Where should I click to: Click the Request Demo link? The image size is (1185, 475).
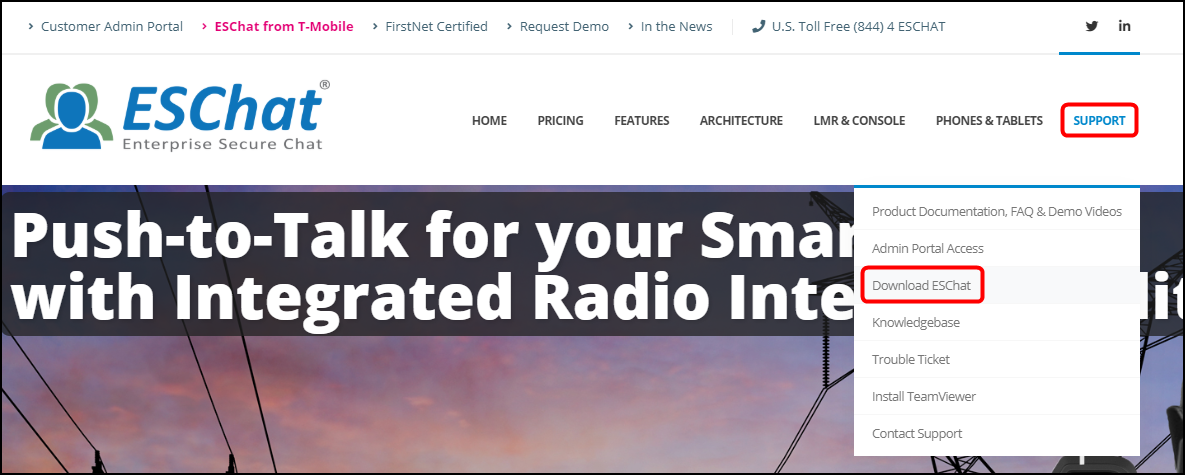564,26
